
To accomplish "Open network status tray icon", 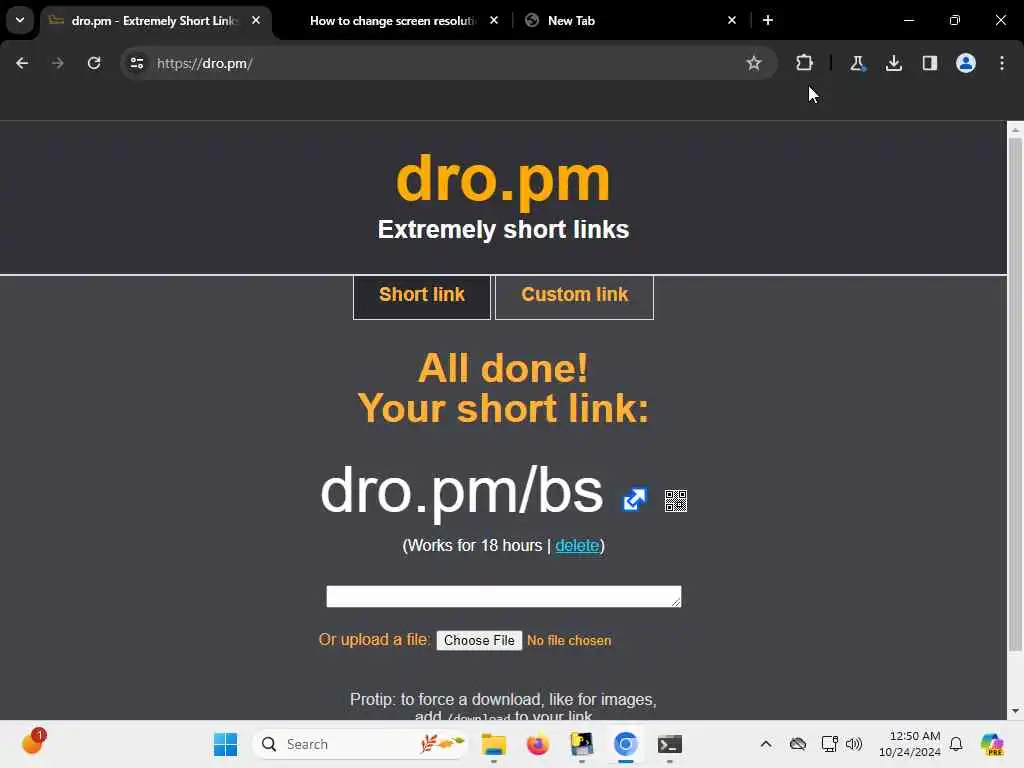I will pyautogui.click(x=829, y=744).
